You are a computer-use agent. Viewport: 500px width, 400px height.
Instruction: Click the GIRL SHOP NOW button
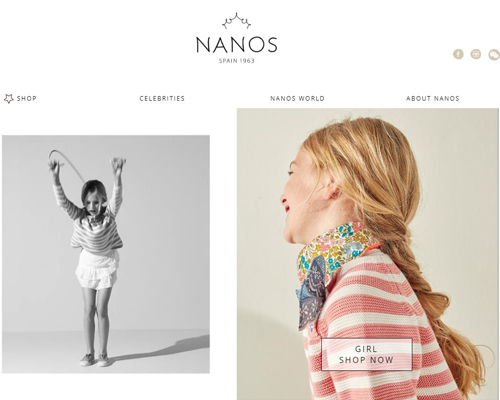tap(367, 354)
